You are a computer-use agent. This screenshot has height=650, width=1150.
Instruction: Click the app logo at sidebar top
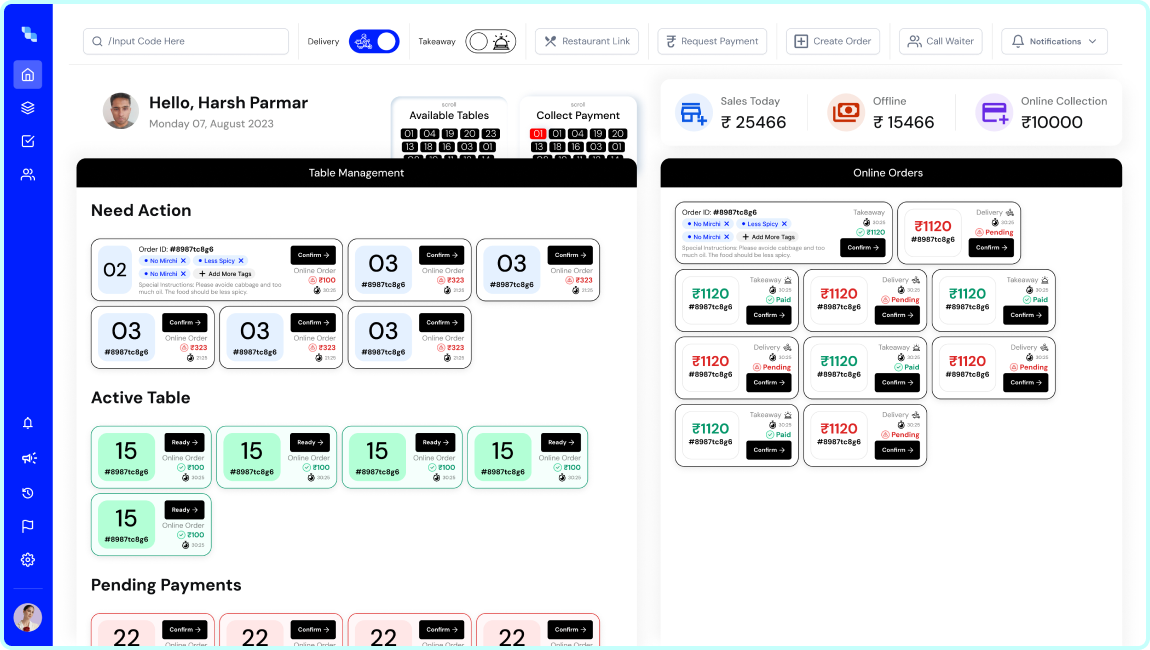pos(29,34)
